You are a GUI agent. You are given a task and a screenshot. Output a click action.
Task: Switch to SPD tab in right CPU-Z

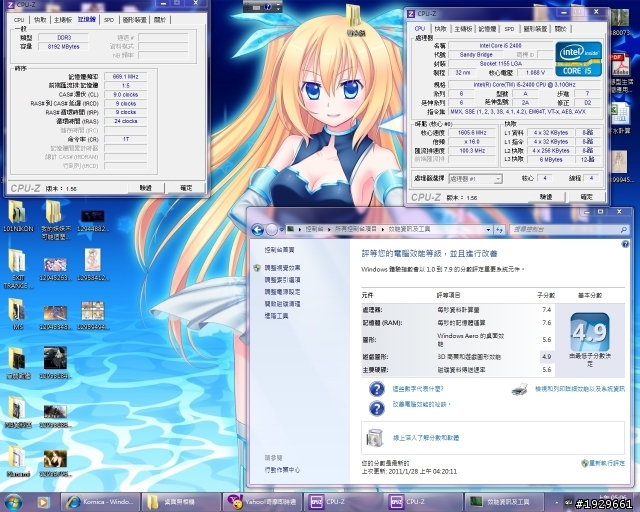[509, 29]
